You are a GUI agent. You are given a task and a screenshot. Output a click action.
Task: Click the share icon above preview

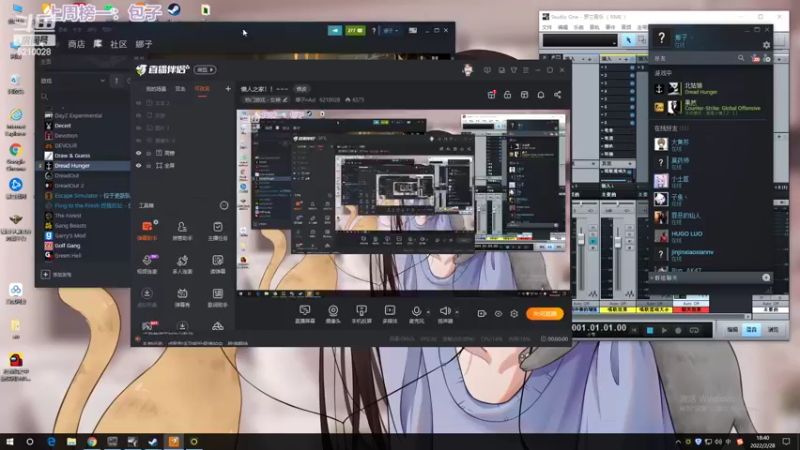tap(558, 95)
